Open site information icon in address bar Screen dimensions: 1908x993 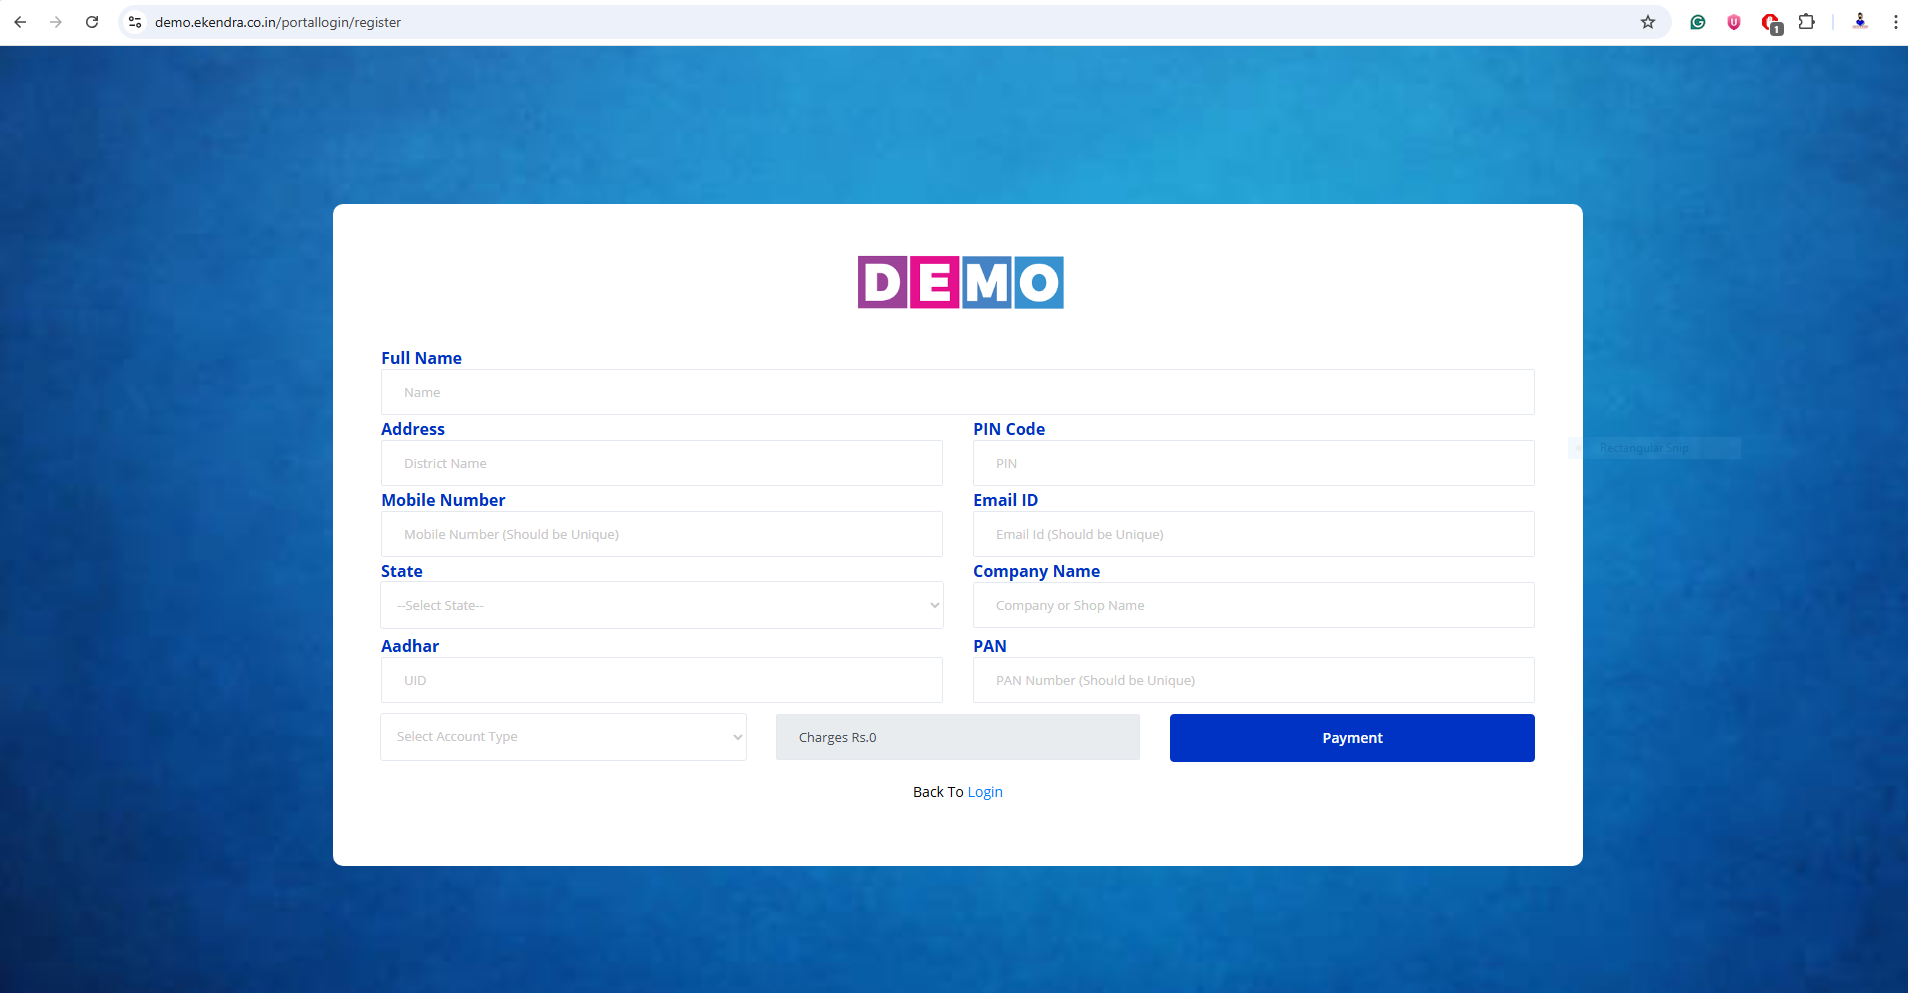[x=135, y=22]
